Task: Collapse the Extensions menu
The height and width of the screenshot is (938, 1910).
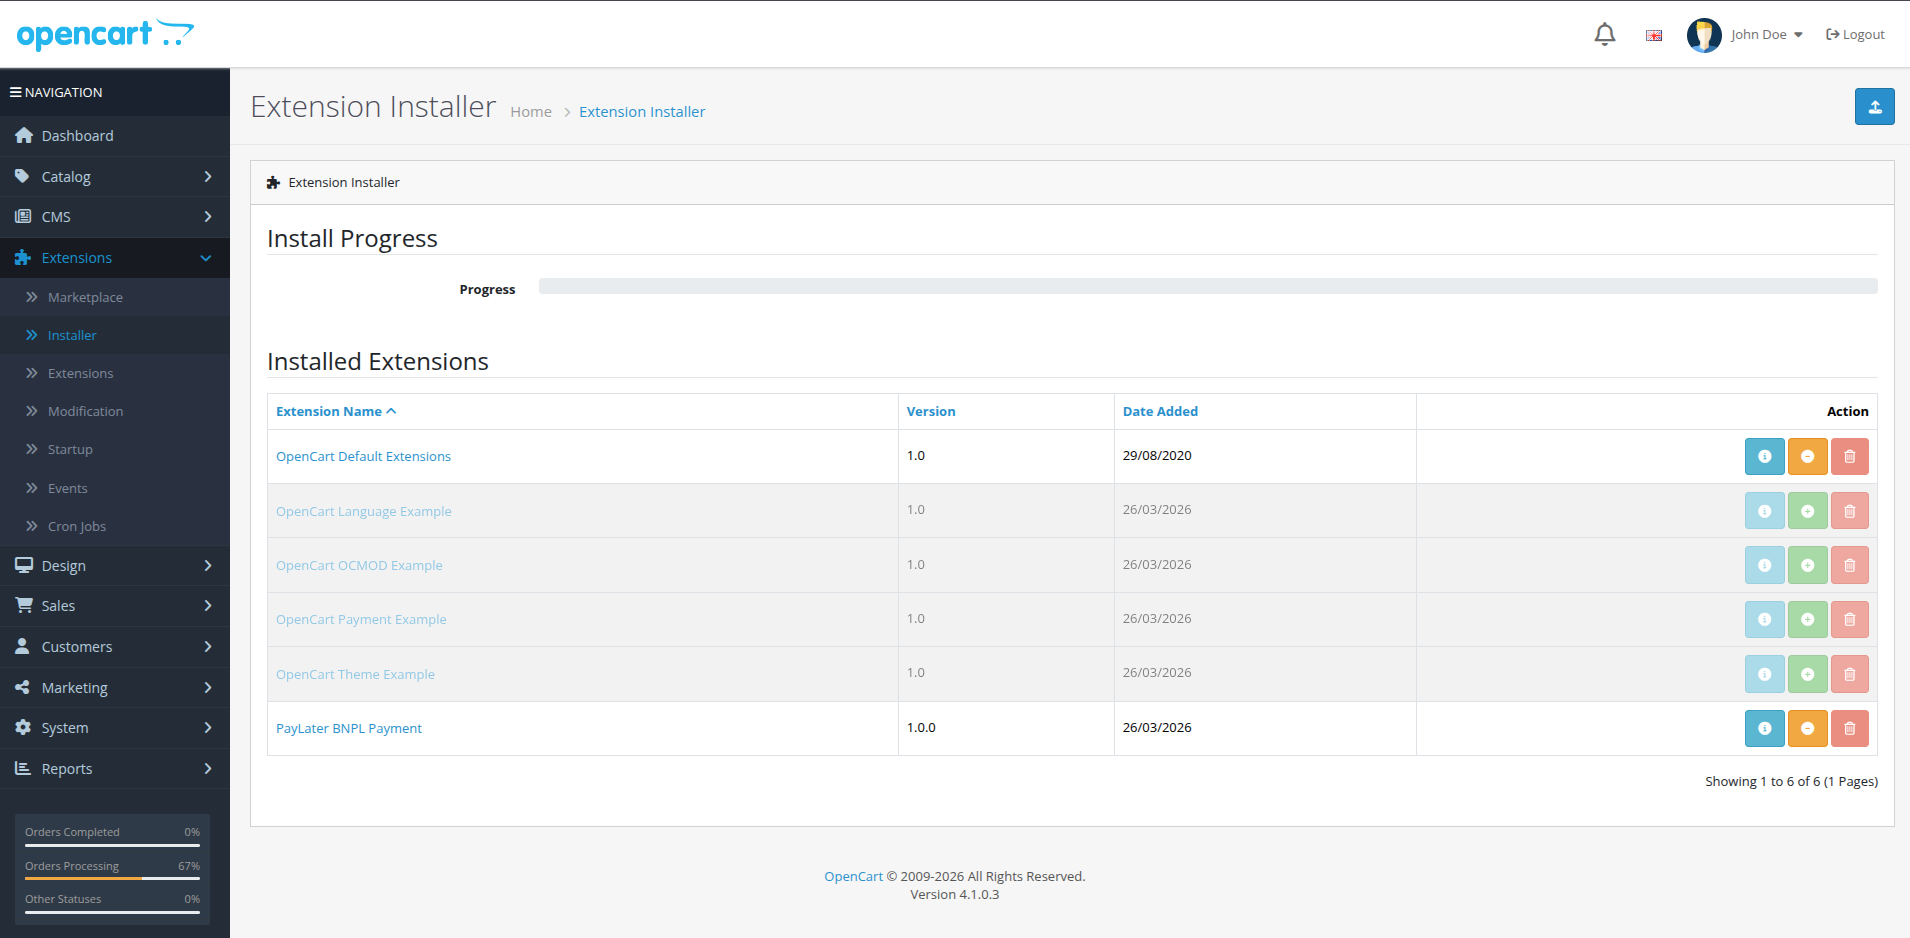Action: (x=115, y=258)
